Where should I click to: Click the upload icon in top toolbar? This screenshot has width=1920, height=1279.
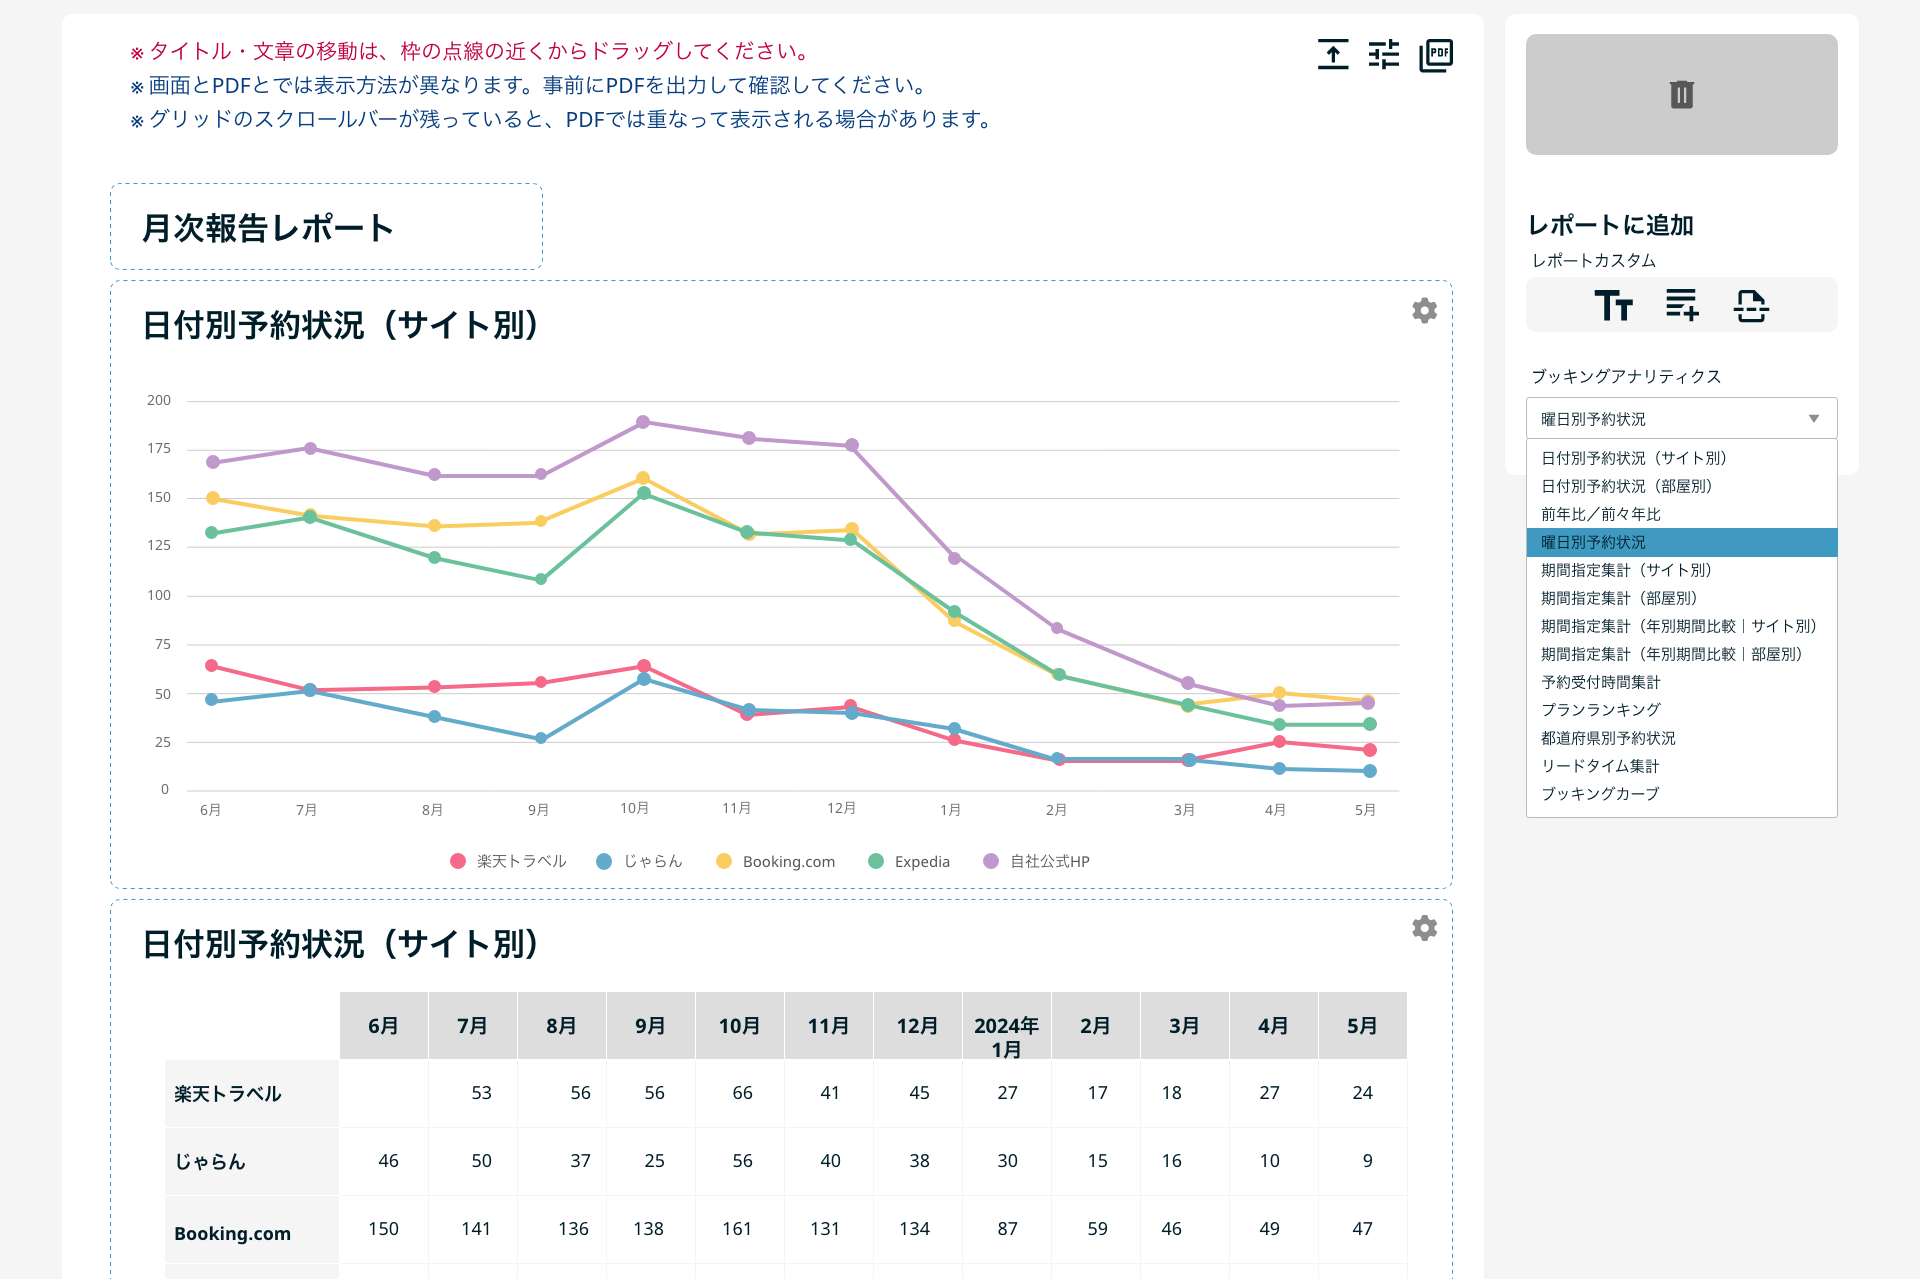pos(1332,54)
